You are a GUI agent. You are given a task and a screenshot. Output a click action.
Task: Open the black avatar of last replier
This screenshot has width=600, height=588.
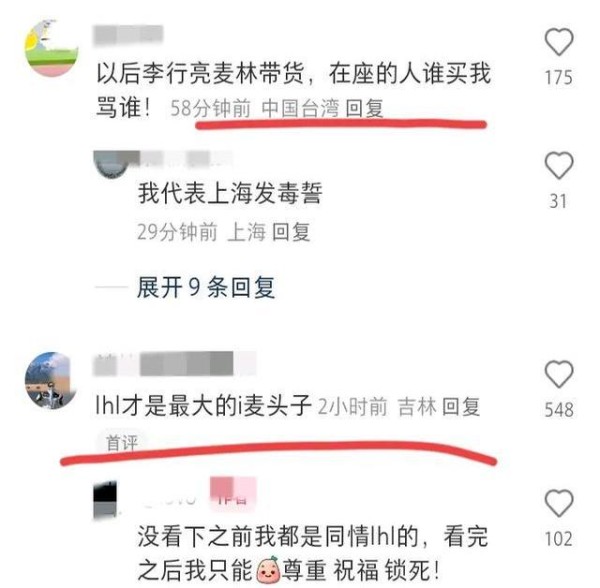[x=105, y=500]
